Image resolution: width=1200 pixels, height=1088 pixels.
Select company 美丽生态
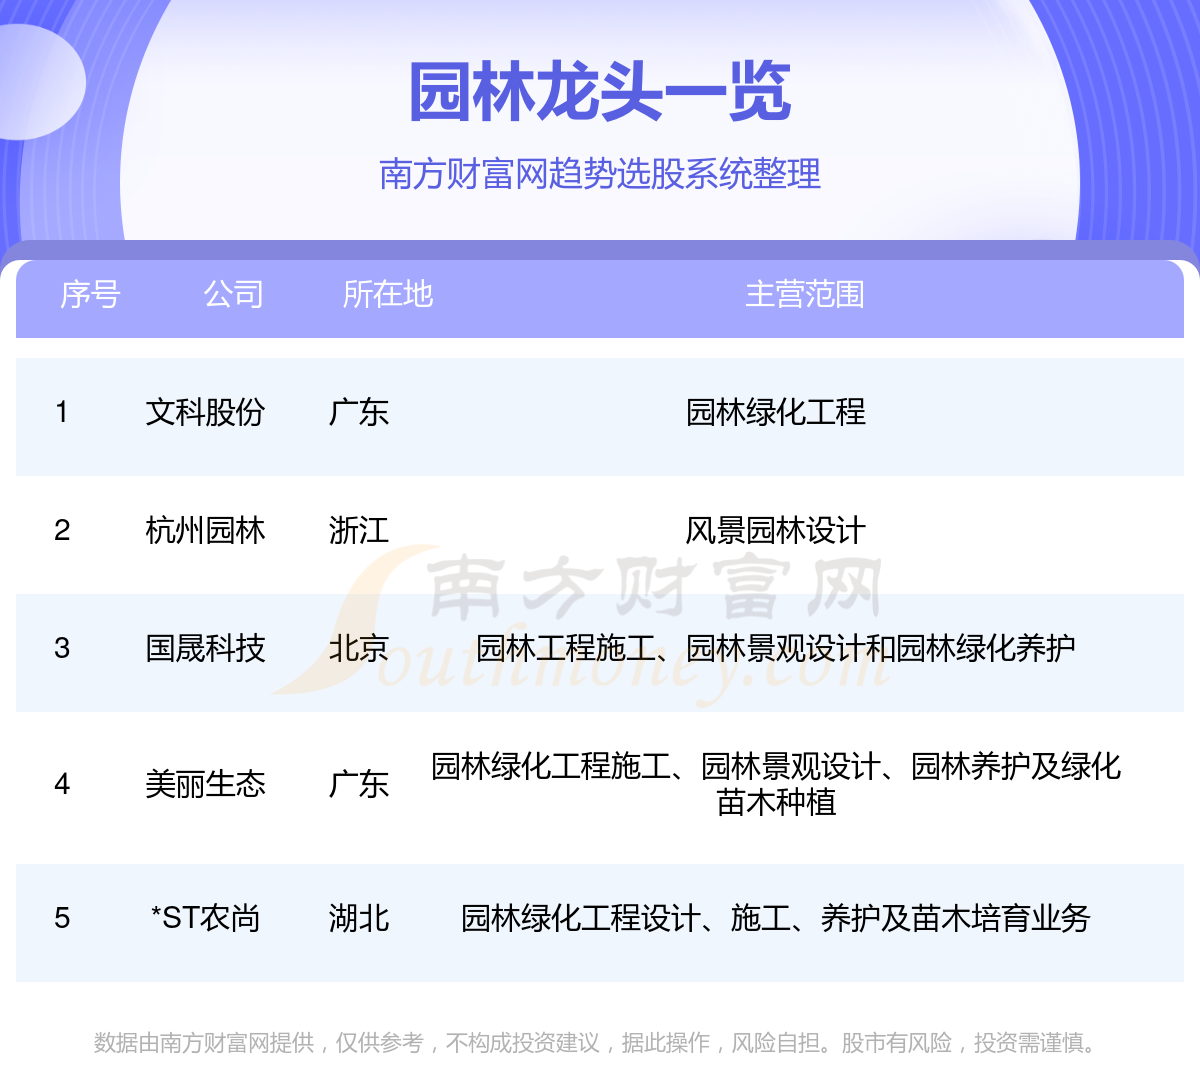click(x=205, y=784)
